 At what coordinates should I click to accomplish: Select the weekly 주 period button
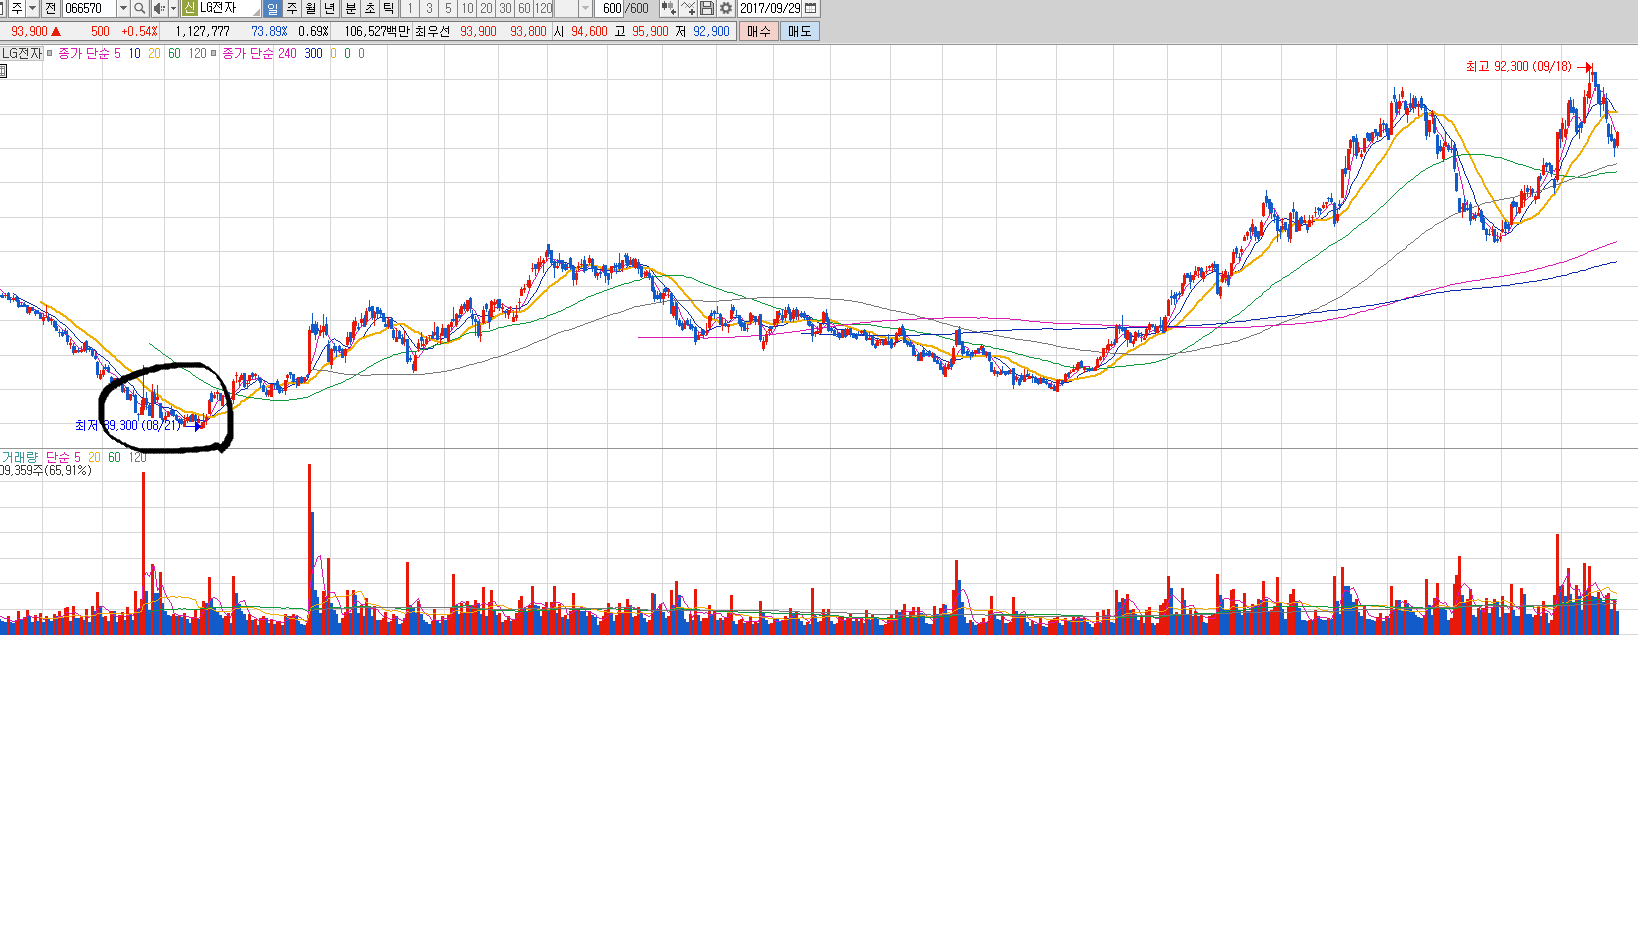[x=291, y=8]
